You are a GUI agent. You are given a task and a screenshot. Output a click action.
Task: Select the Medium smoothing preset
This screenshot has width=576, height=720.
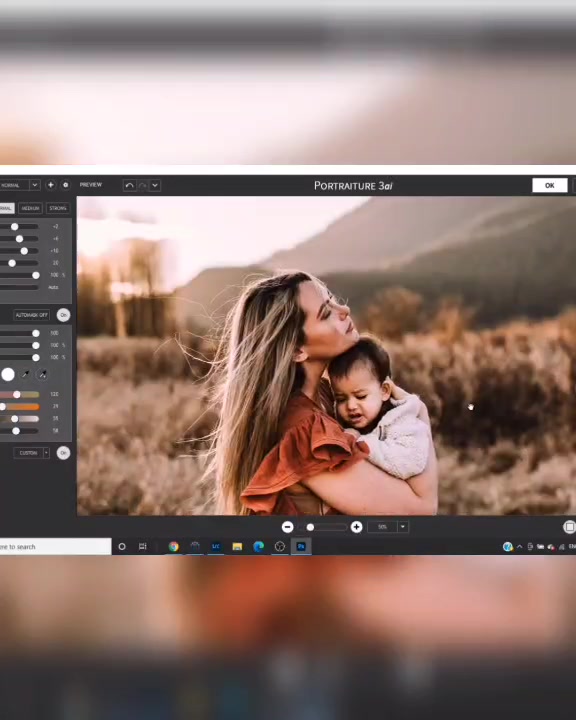[30, 208]
